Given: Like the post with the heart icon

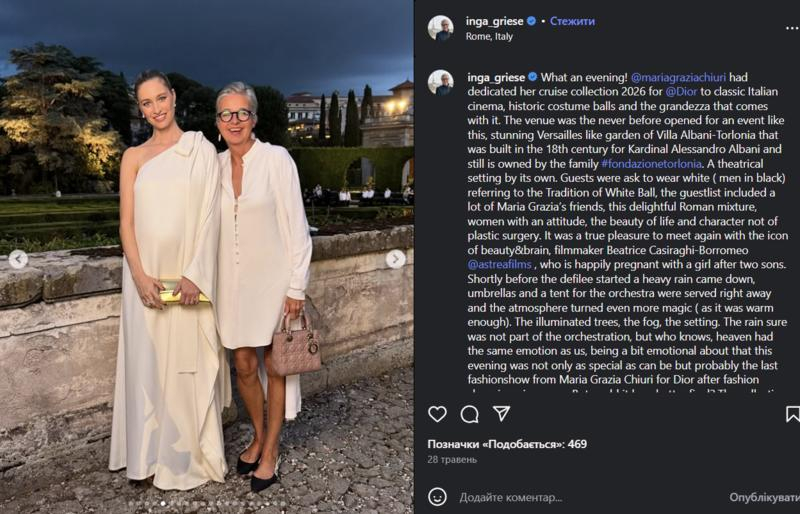Looking at the screenshot, I should [437, 414].
